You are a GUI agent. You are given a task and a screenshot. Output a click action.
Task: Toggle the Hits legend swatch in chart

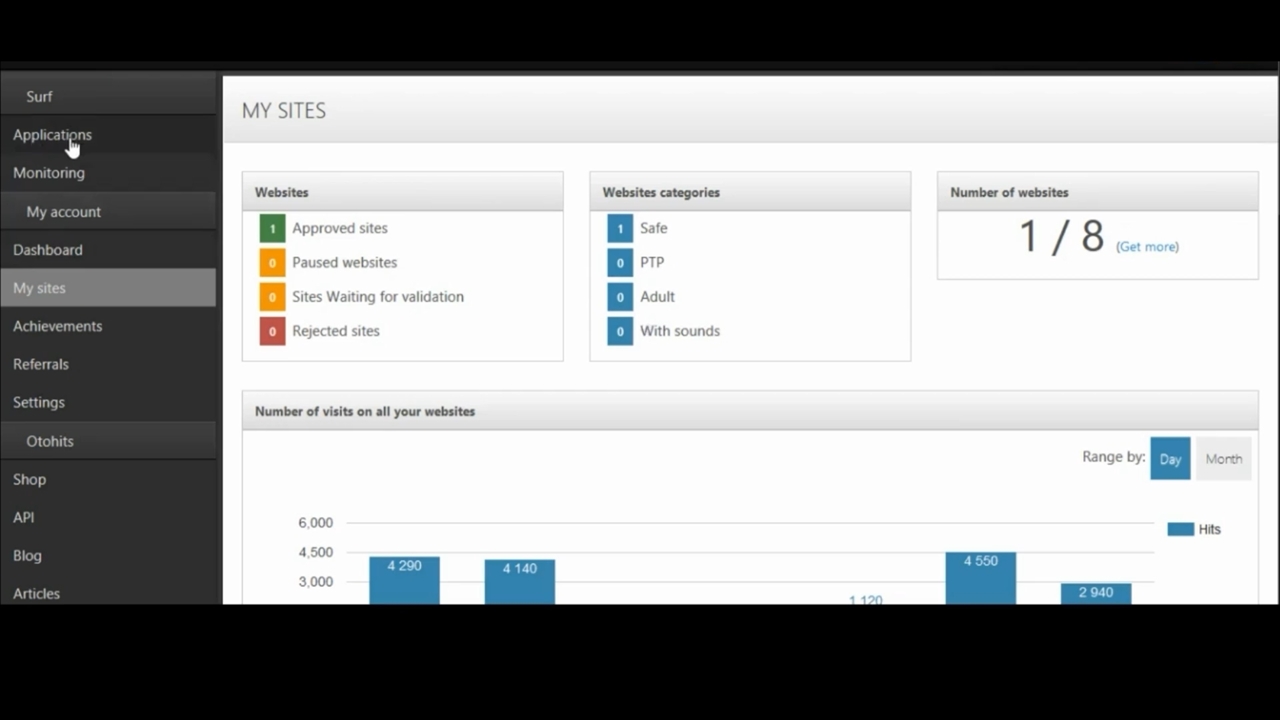point(1181,529)
